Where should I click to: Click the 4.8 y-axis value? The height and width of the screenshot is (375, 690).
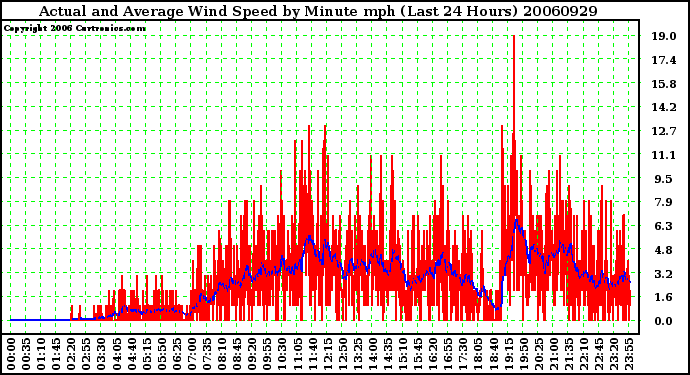pos(664,250)
